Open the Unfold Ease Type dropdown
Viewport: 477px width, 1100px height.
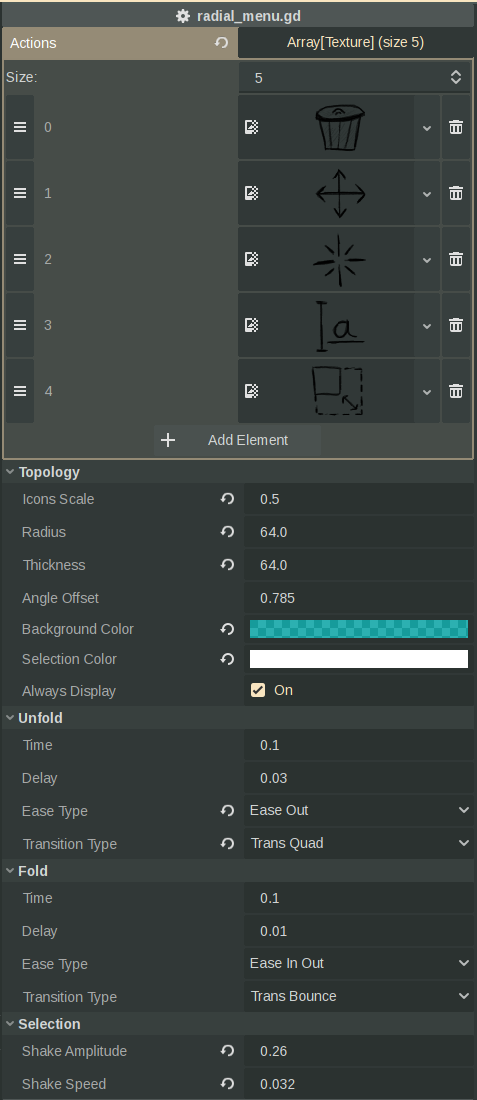359,810
